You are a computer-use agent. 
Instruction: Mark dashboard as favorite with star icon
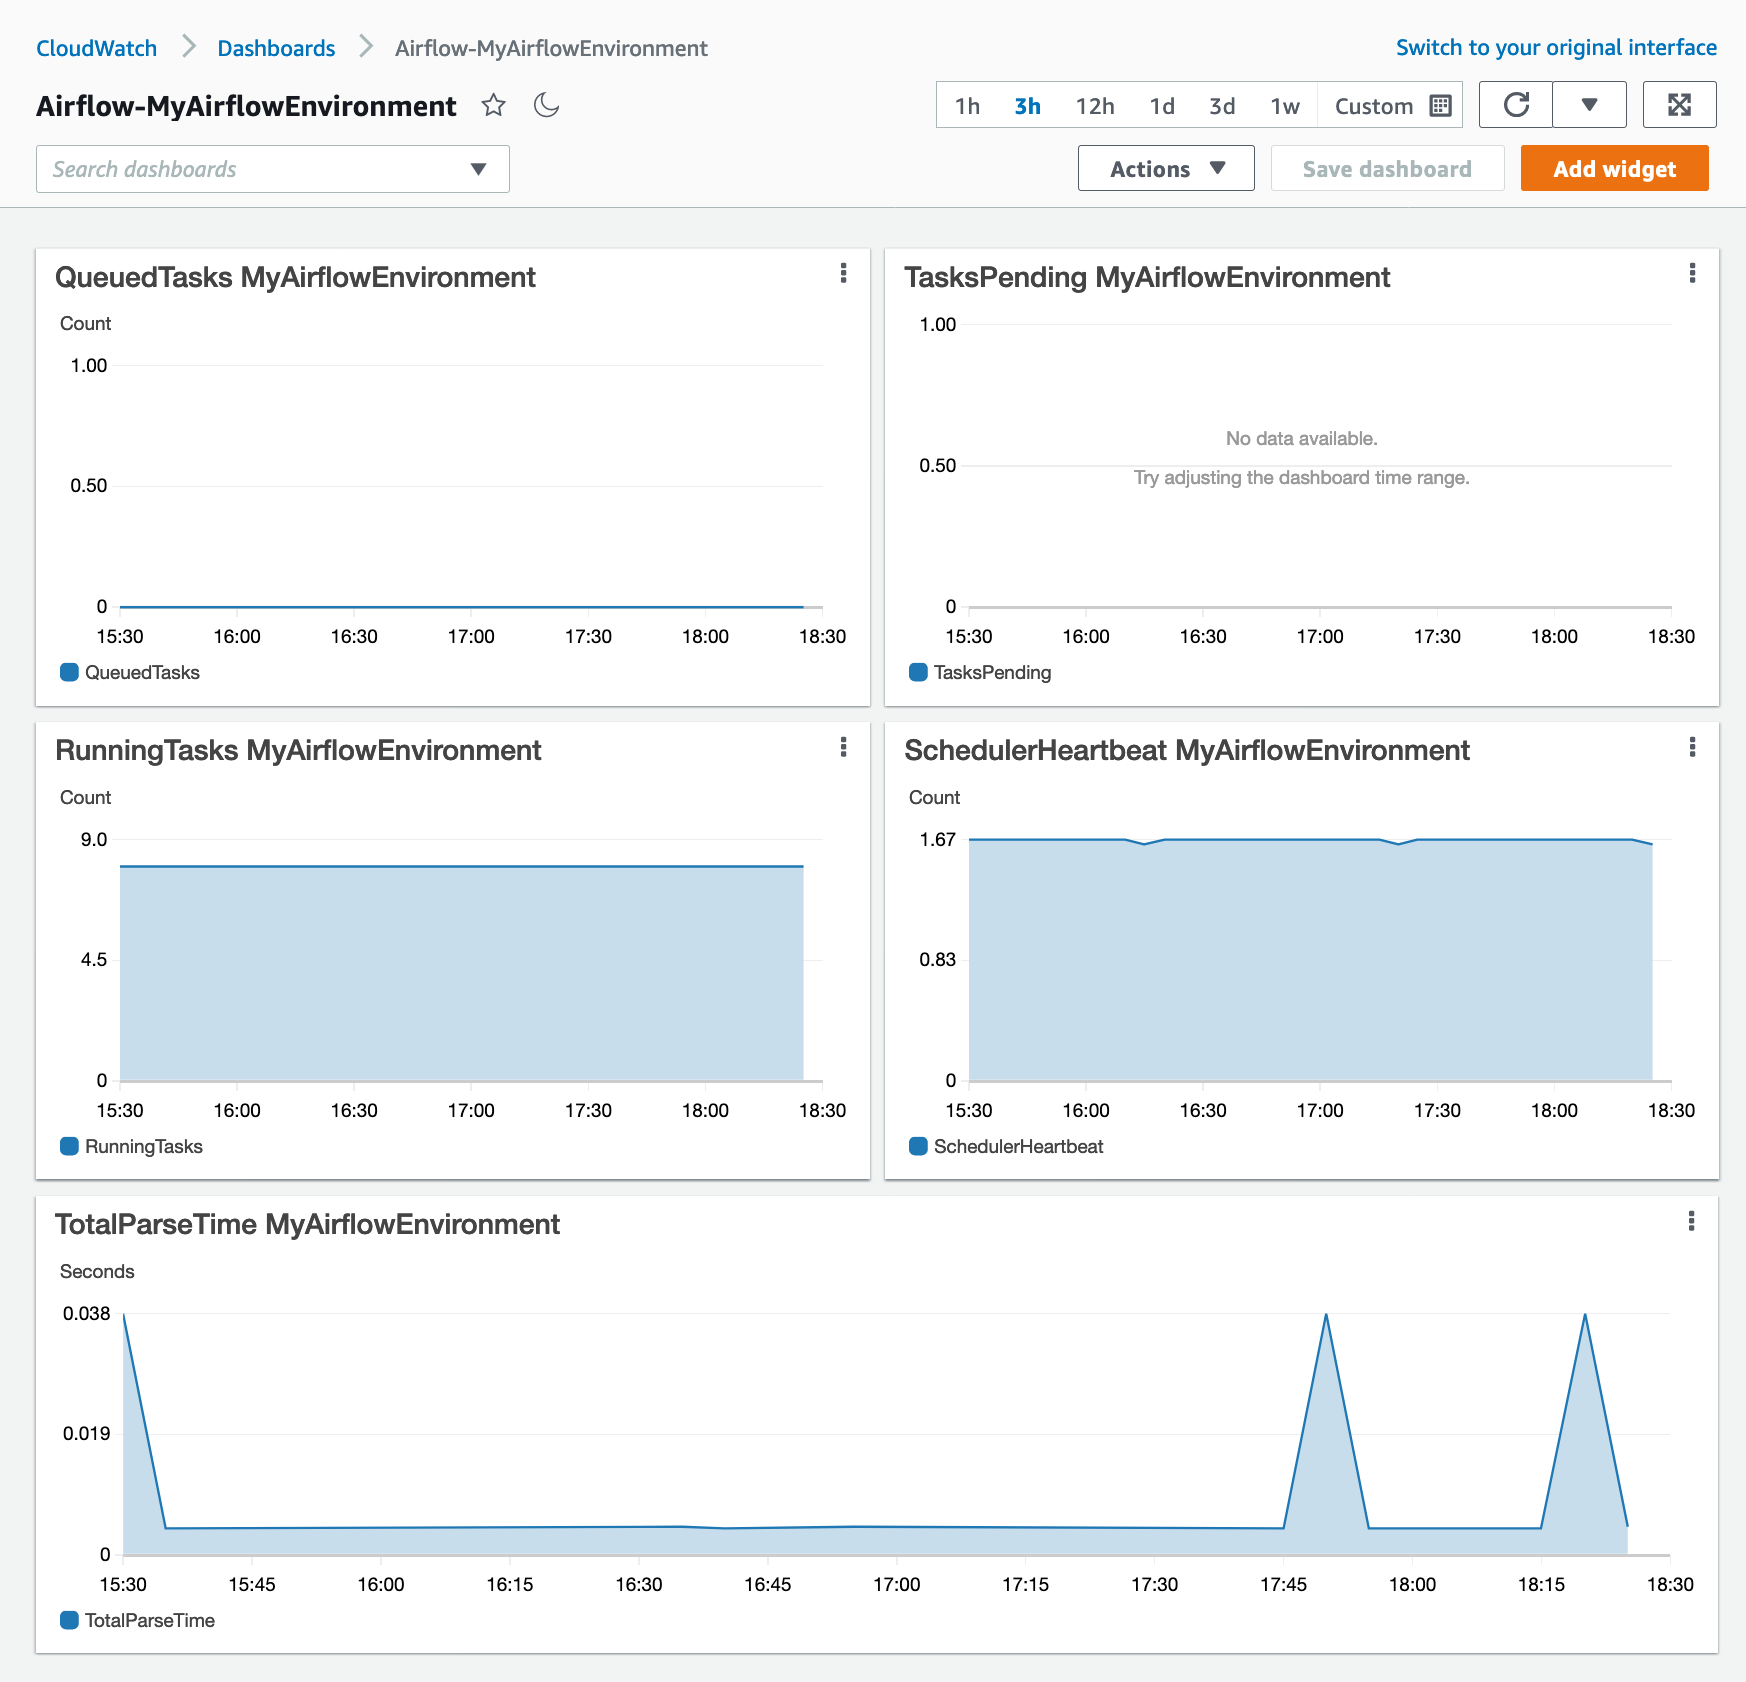click(x=493, y=105)
